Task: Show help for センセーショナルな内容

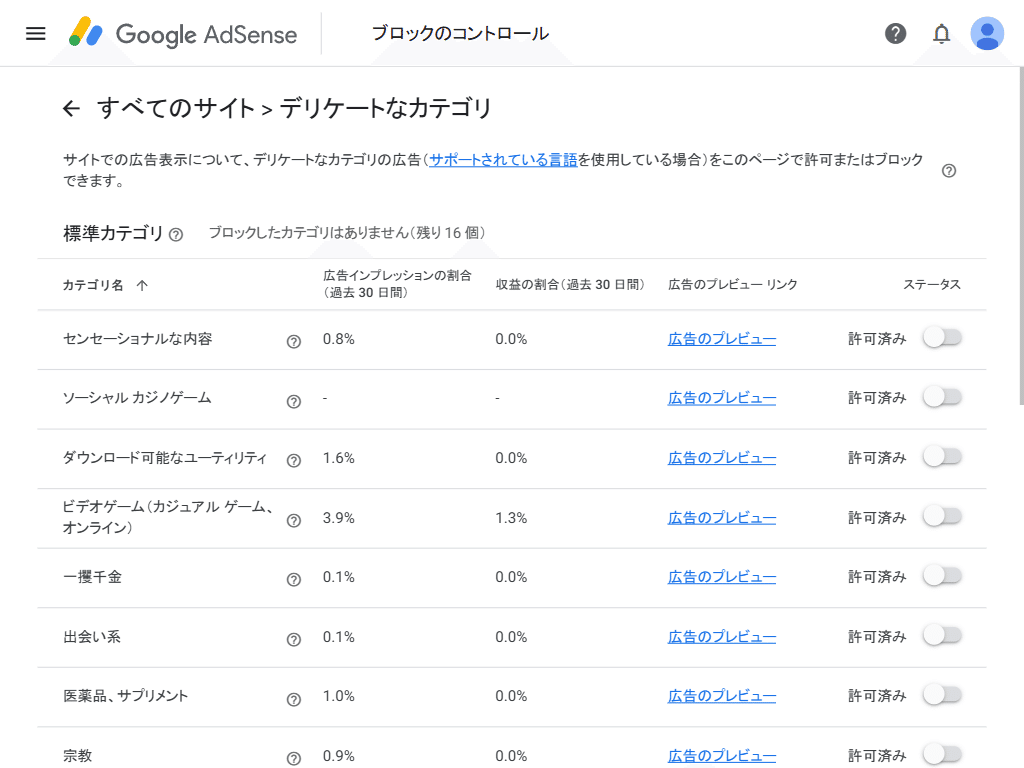Action: click(294, 342)
